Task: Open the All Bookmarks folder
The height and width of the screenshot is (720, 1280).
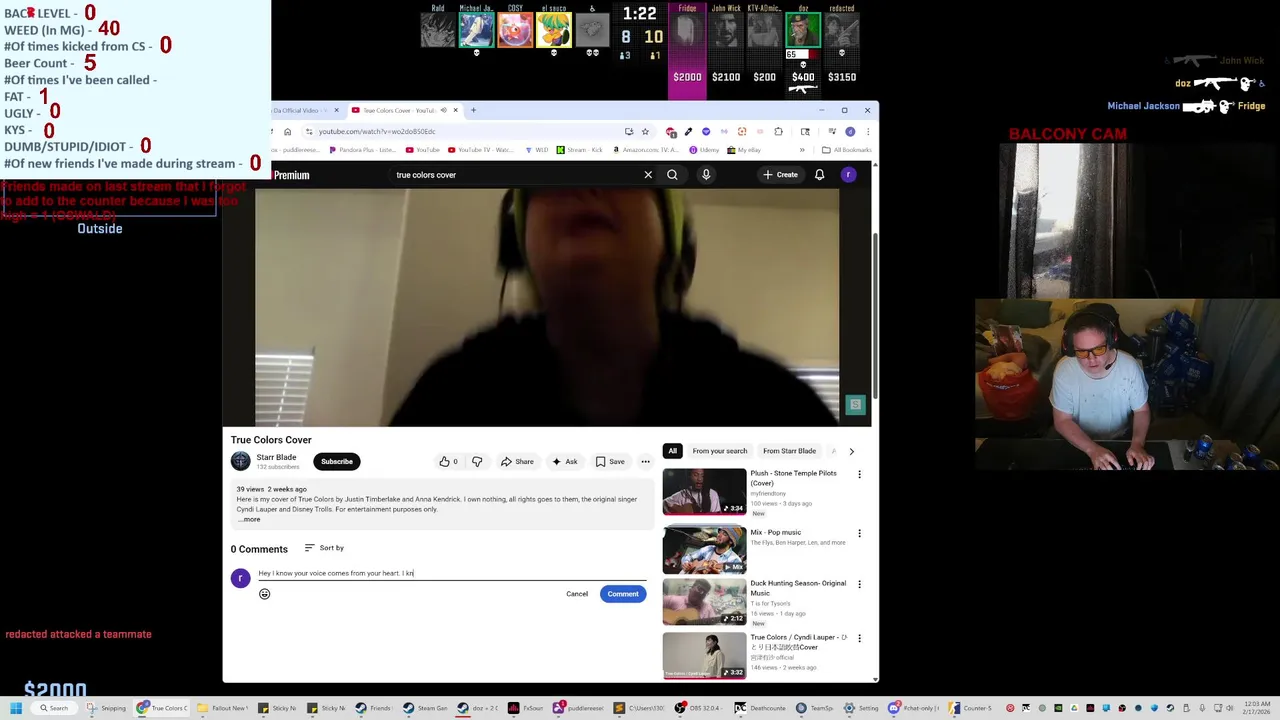Action: tap(846, 150)
